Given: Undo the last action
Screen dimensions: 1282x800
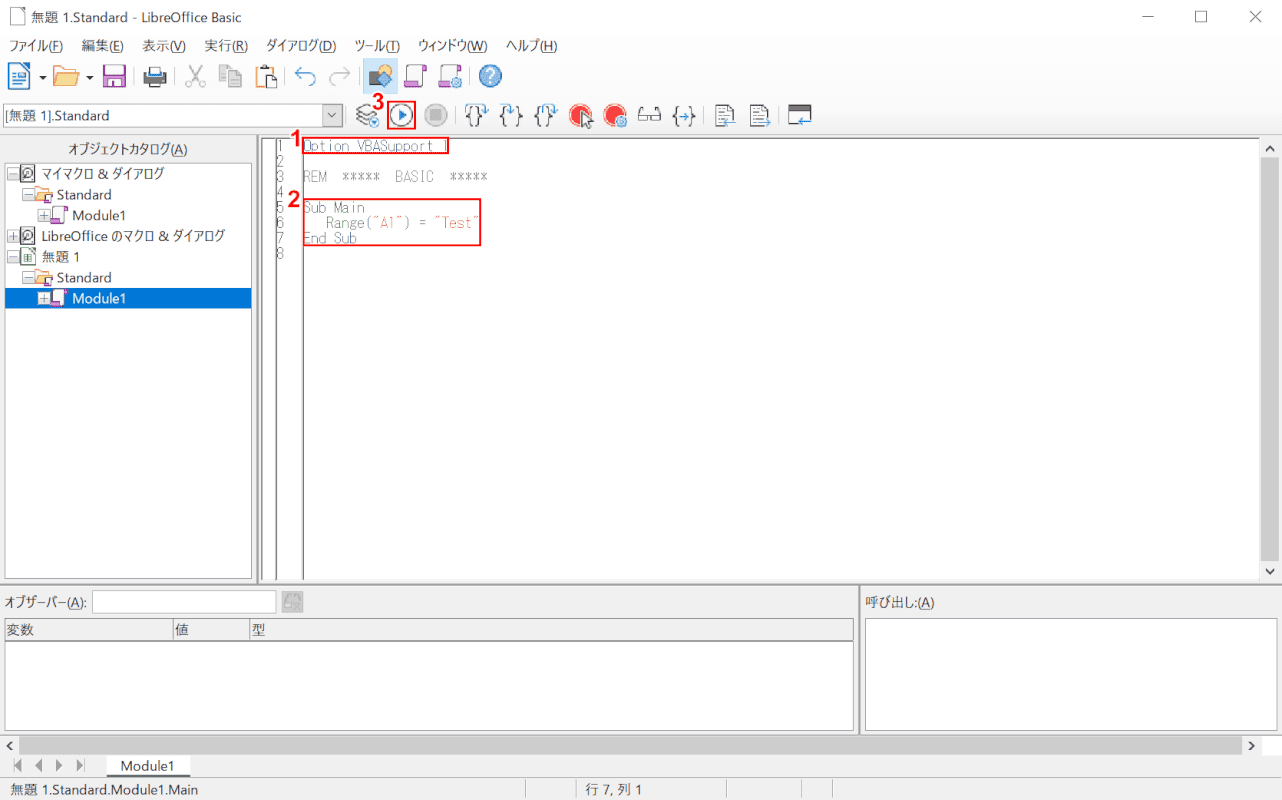Looking at the screenshot, I should tap(306, 76).
